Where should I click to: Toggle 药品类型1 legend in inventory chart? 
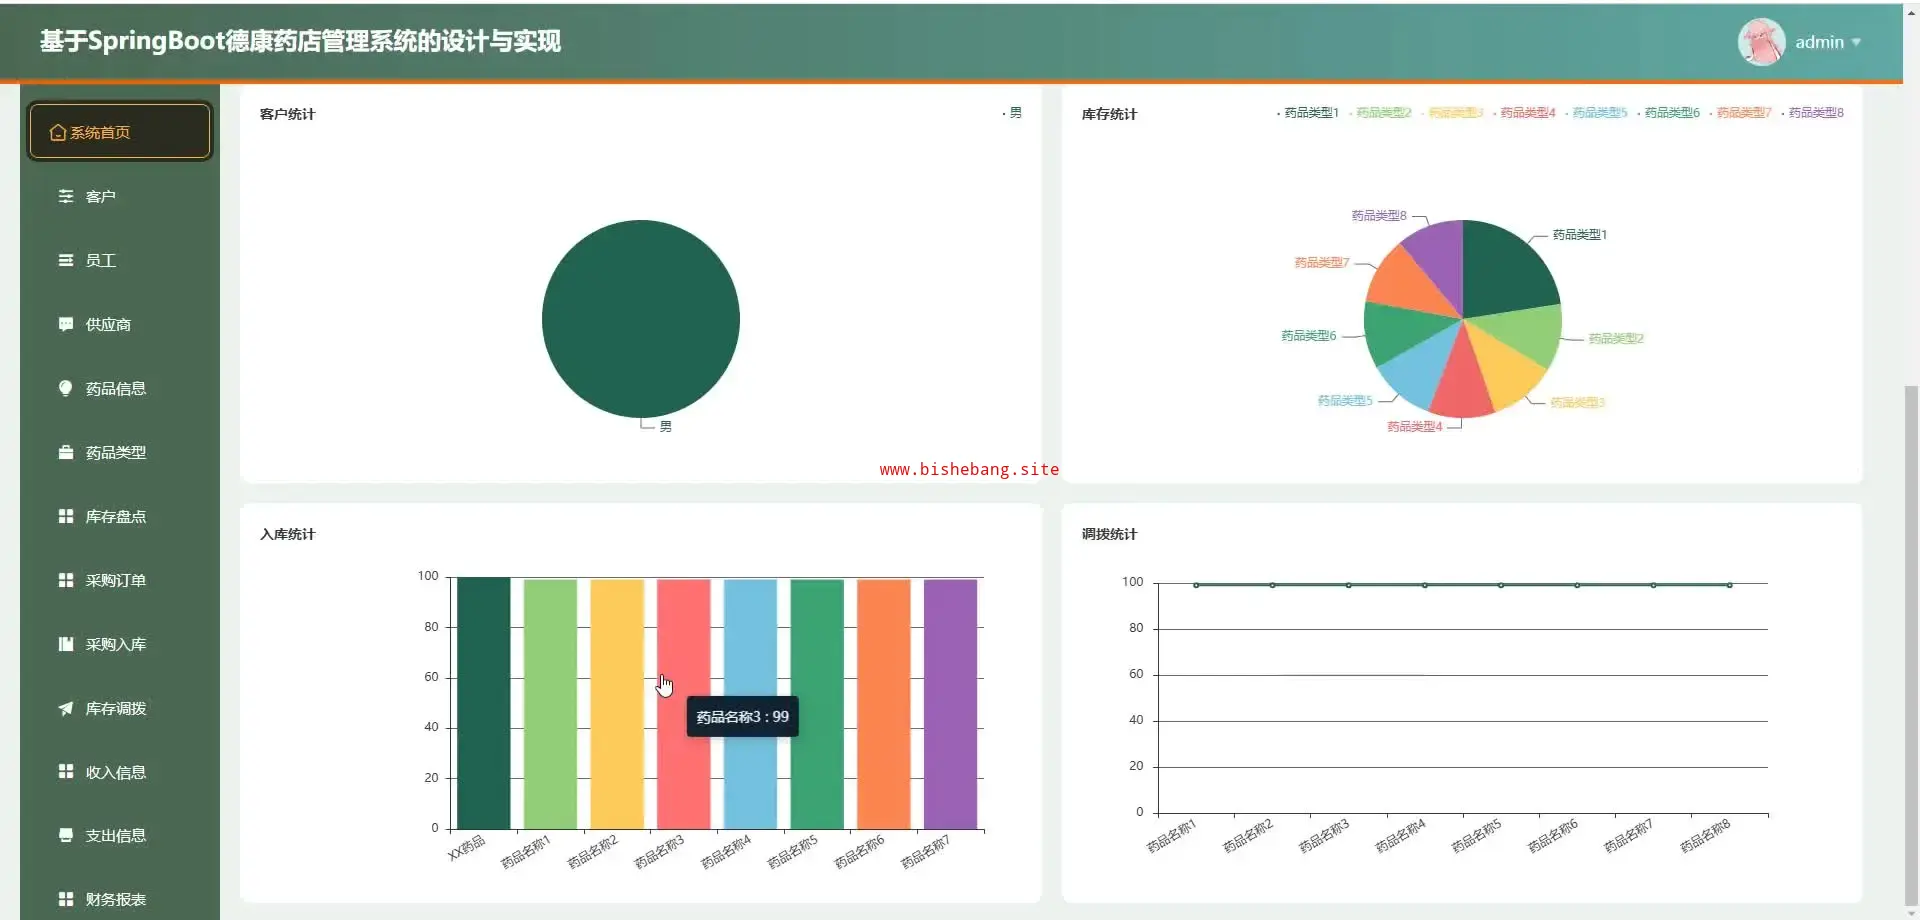click(1310, 113)
